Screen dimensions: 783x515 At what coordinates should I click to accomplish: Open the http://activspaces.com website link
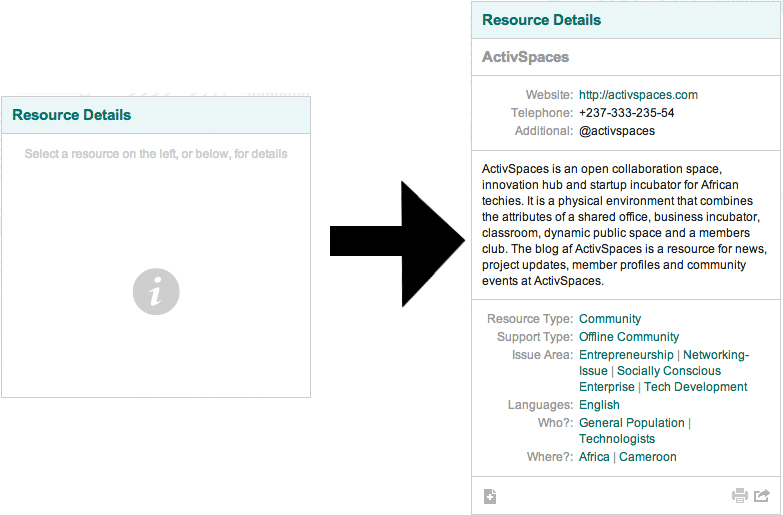(638, 95)
